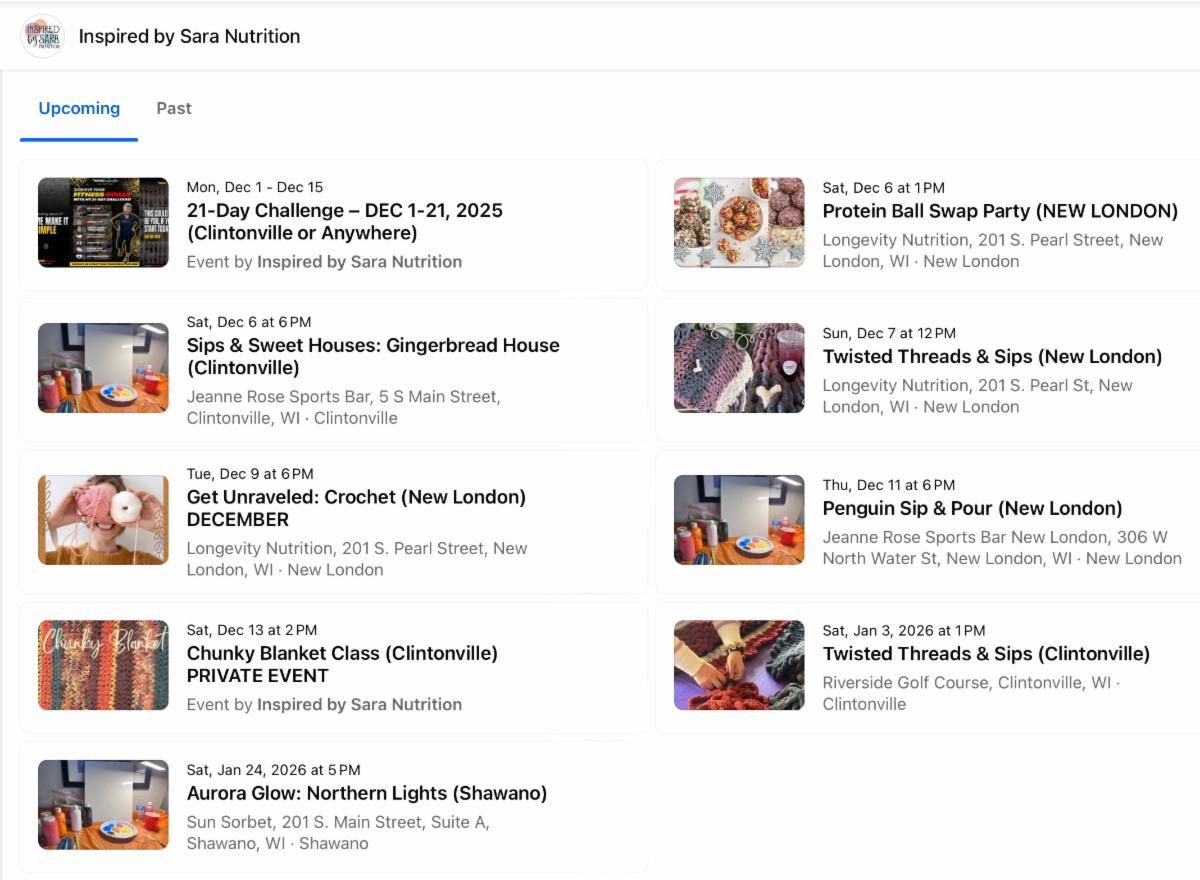Click the Jeanne Rose Sports Bar, 5 S Main Street address
The image size is (1200, 880).
pyautogui.click(x=344, y=407)
